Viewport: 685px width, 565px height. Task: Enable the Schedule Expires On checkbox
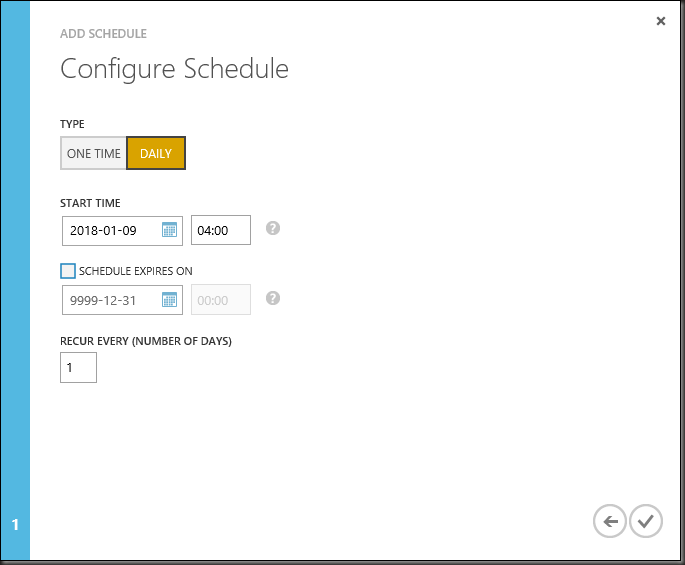pyautogui.click(x=68, y=271)
